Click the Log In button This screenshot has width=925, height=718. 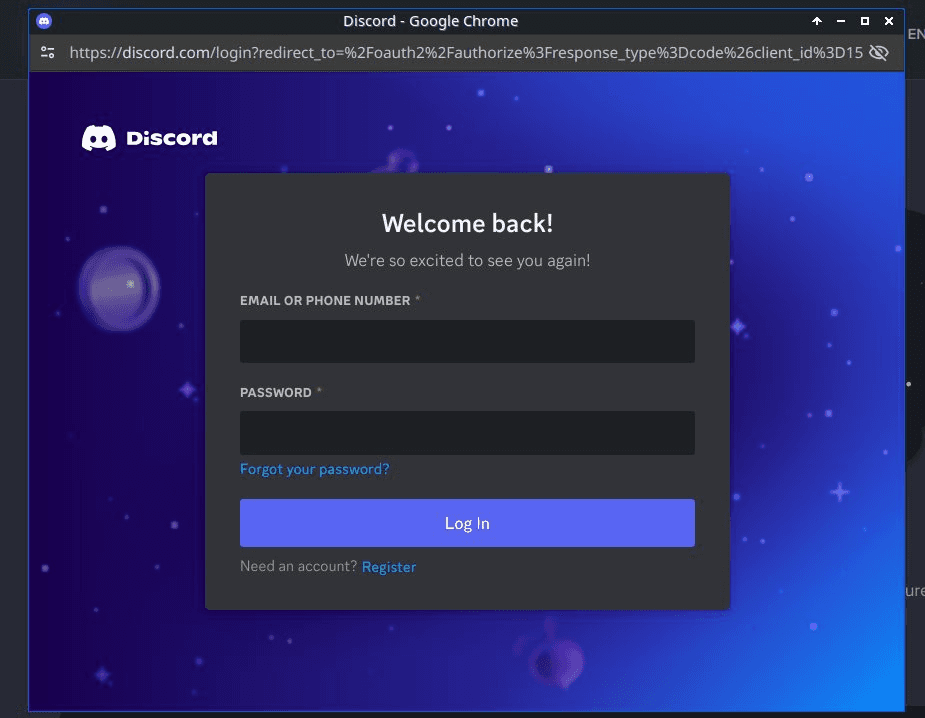467,523
